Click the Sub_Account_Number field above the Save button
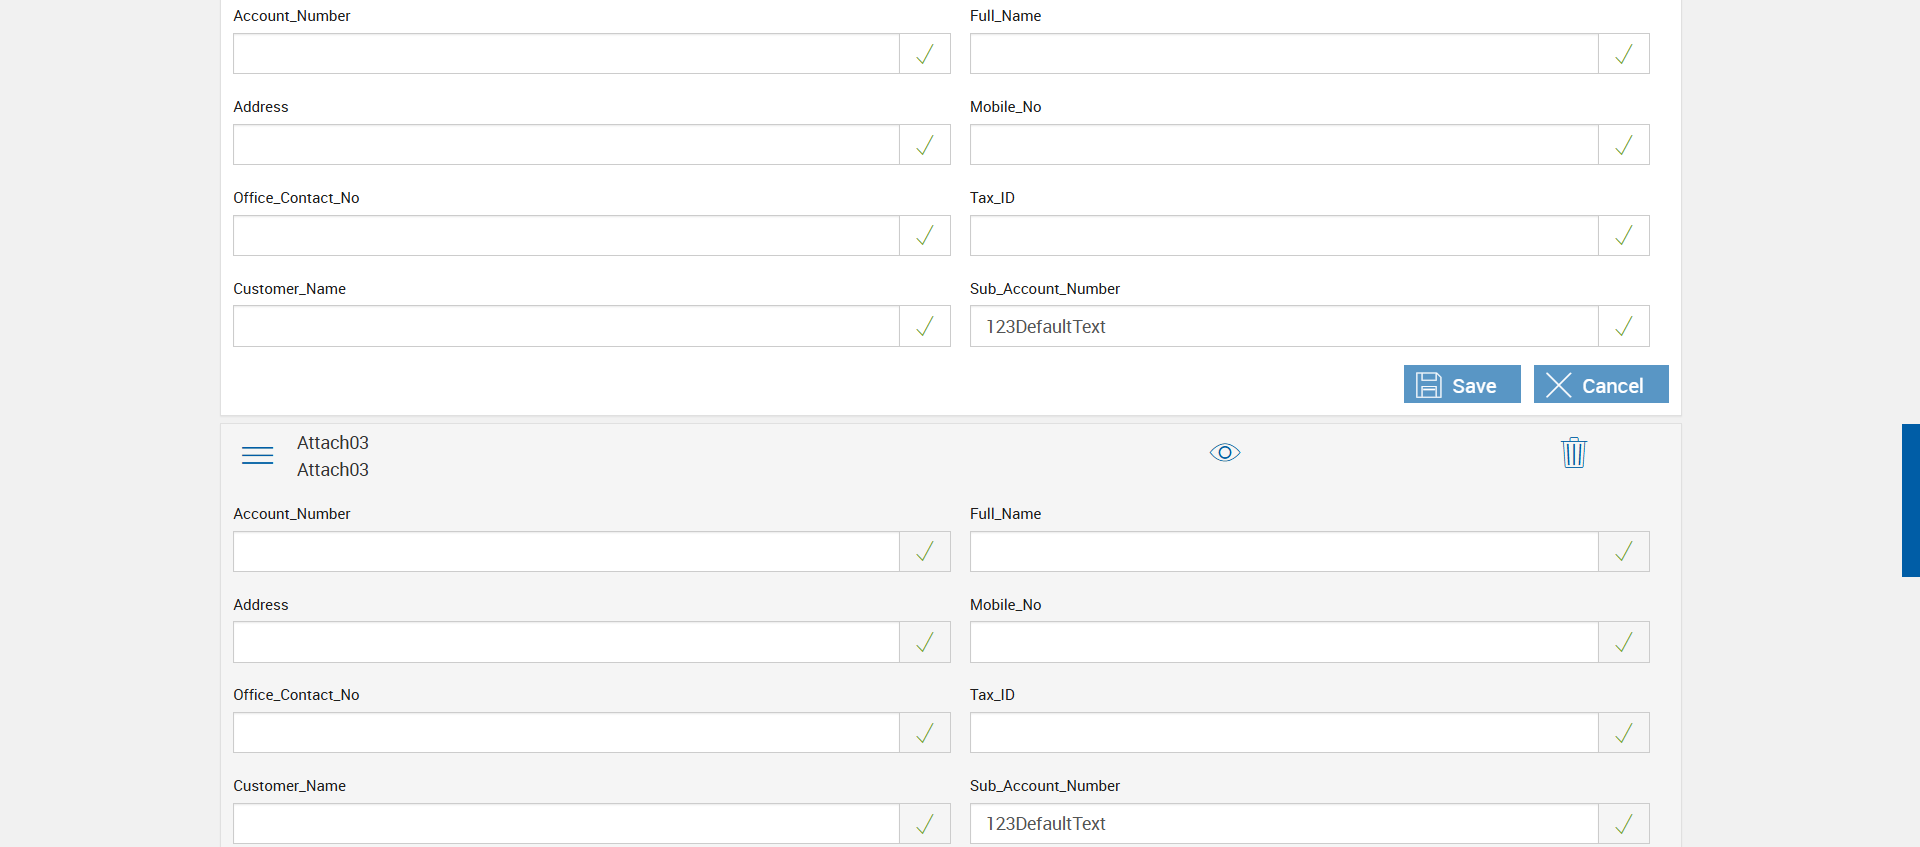Screen dimensions: 1920x847 pyautogui.click(x=1284, y=327)
